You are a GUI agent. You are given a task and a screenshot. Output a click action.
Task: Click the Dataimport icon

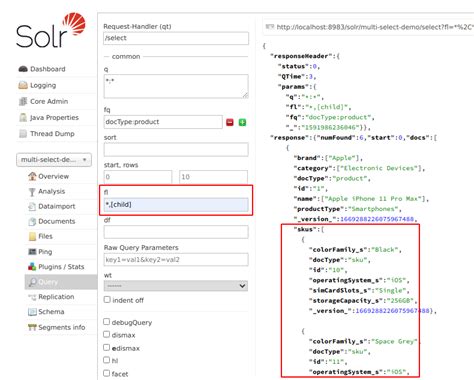32,207
